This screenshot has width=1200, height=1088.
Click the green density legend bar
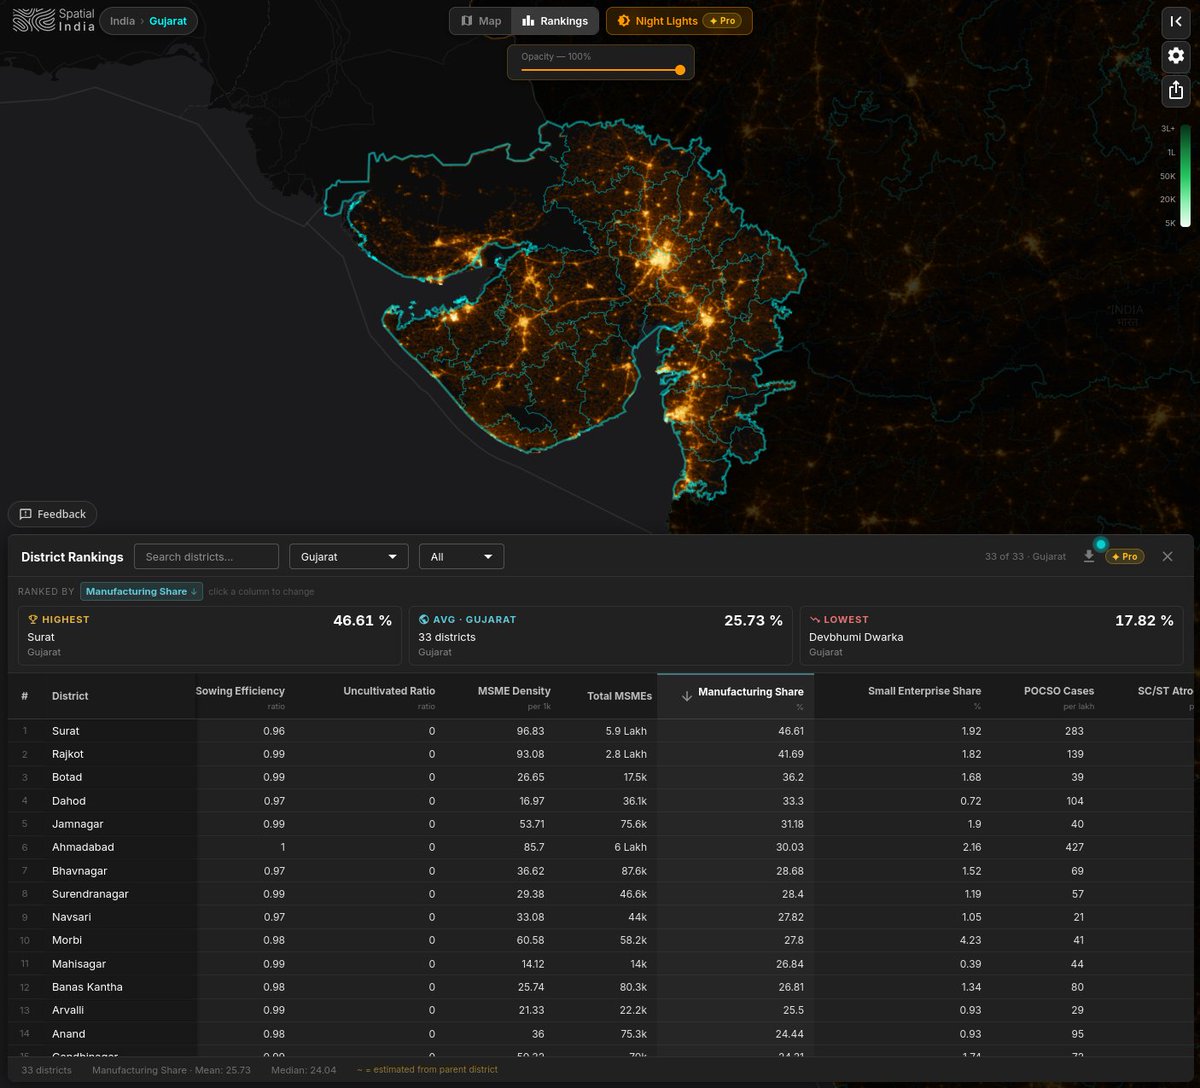[1185, 176]
